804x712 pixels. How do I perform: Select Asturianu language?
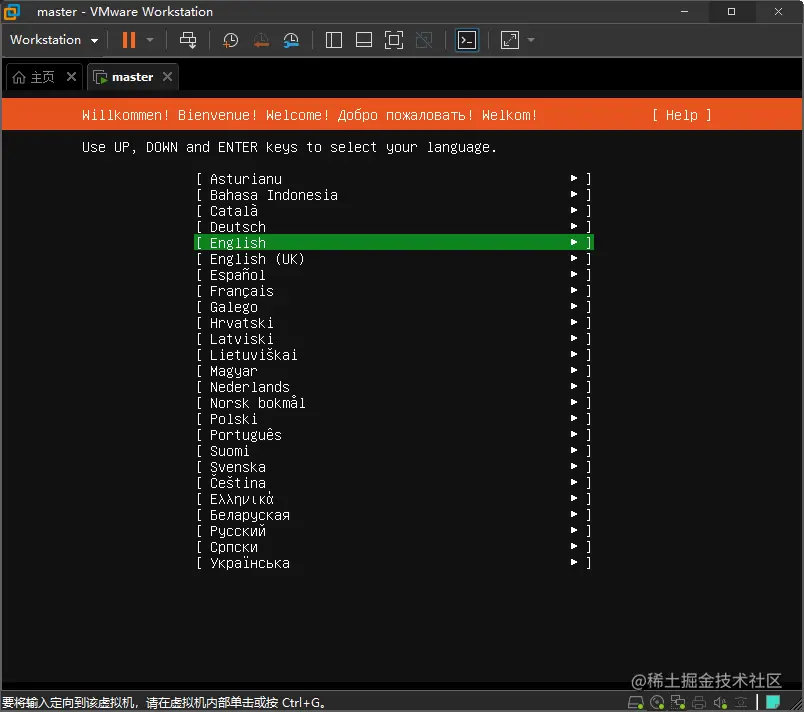(x=394, y=179)
